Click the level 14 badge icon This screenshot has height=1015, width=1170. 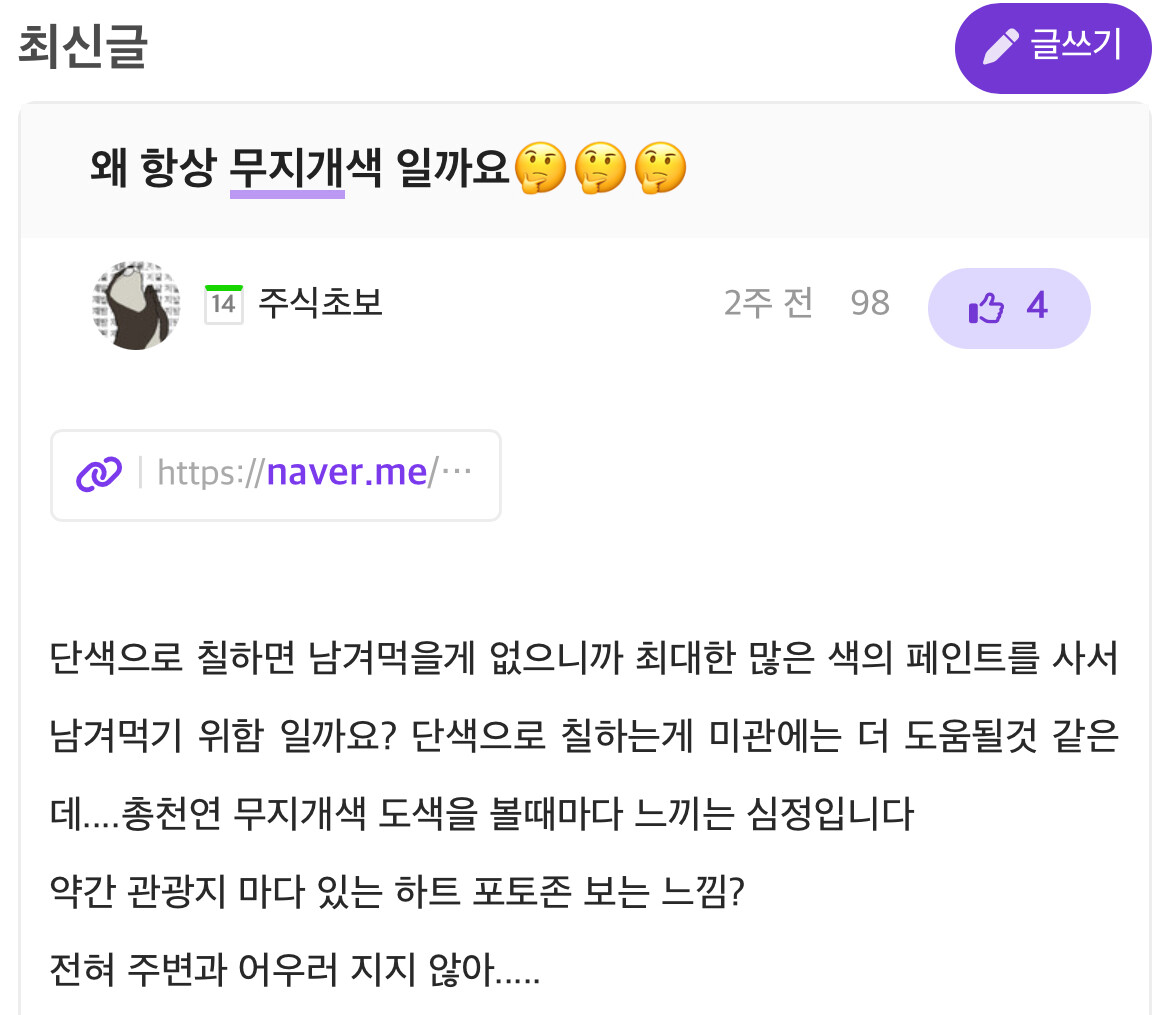coord(223,304)
